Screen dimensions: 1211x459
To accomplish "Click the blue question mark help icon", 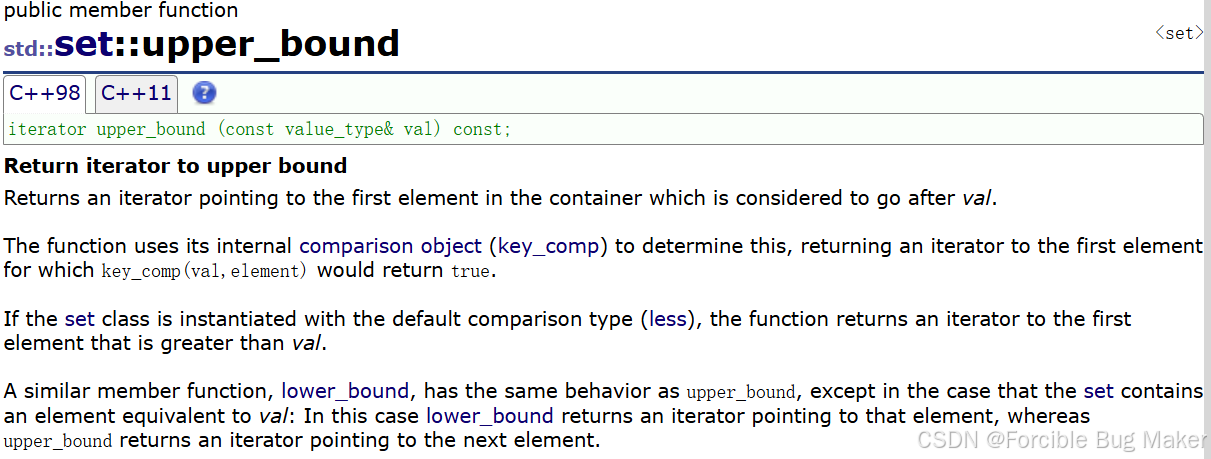I will point(204,93).
